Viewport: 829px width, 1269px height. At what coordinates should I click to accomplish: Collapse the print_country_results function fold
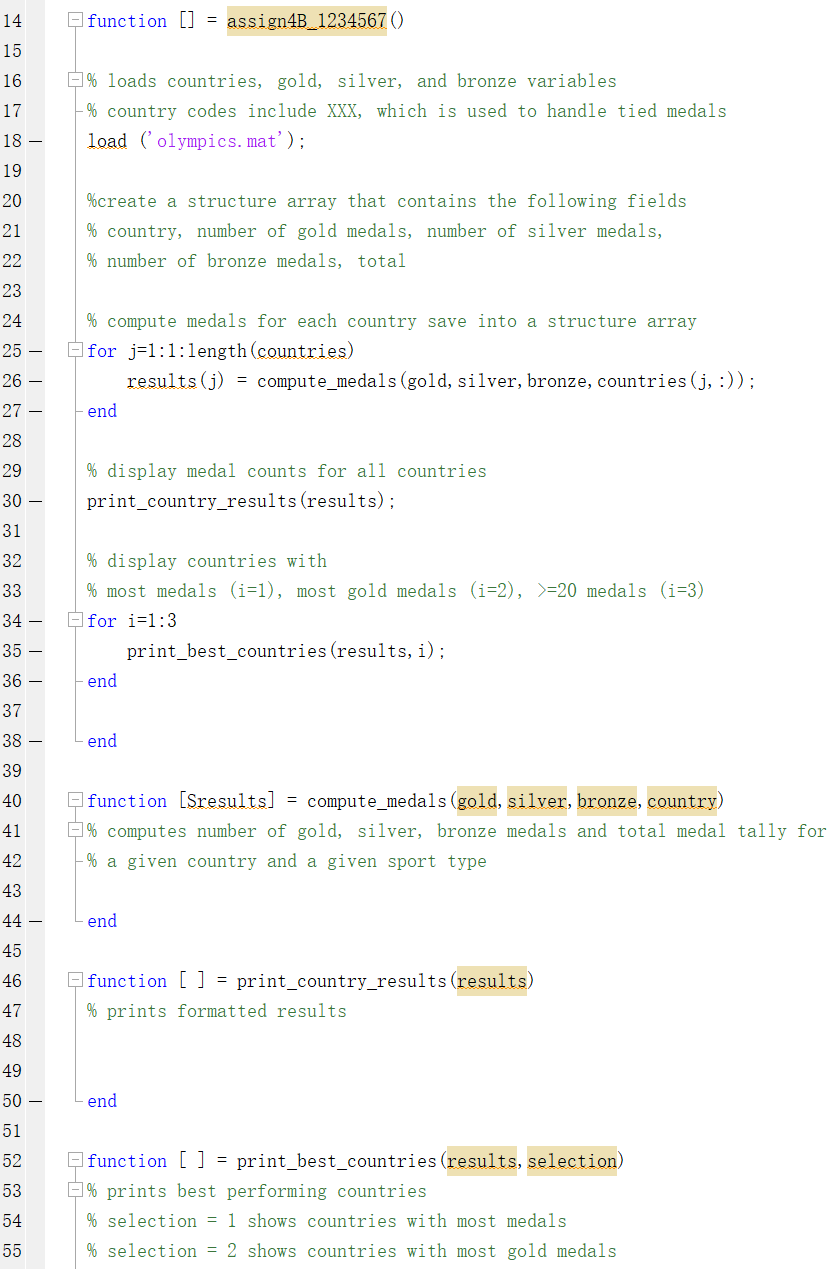coord(75,981)
